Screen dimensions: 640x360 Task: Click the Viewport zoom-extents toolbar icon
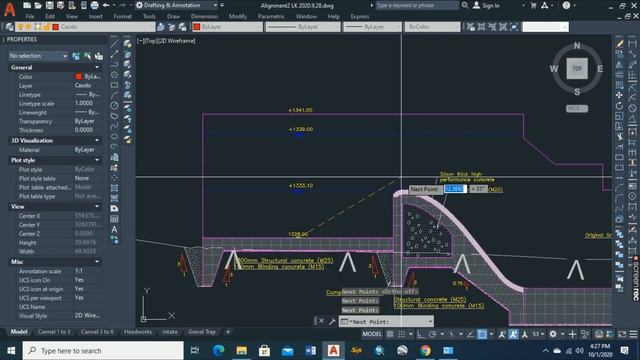tap(514, 27)
